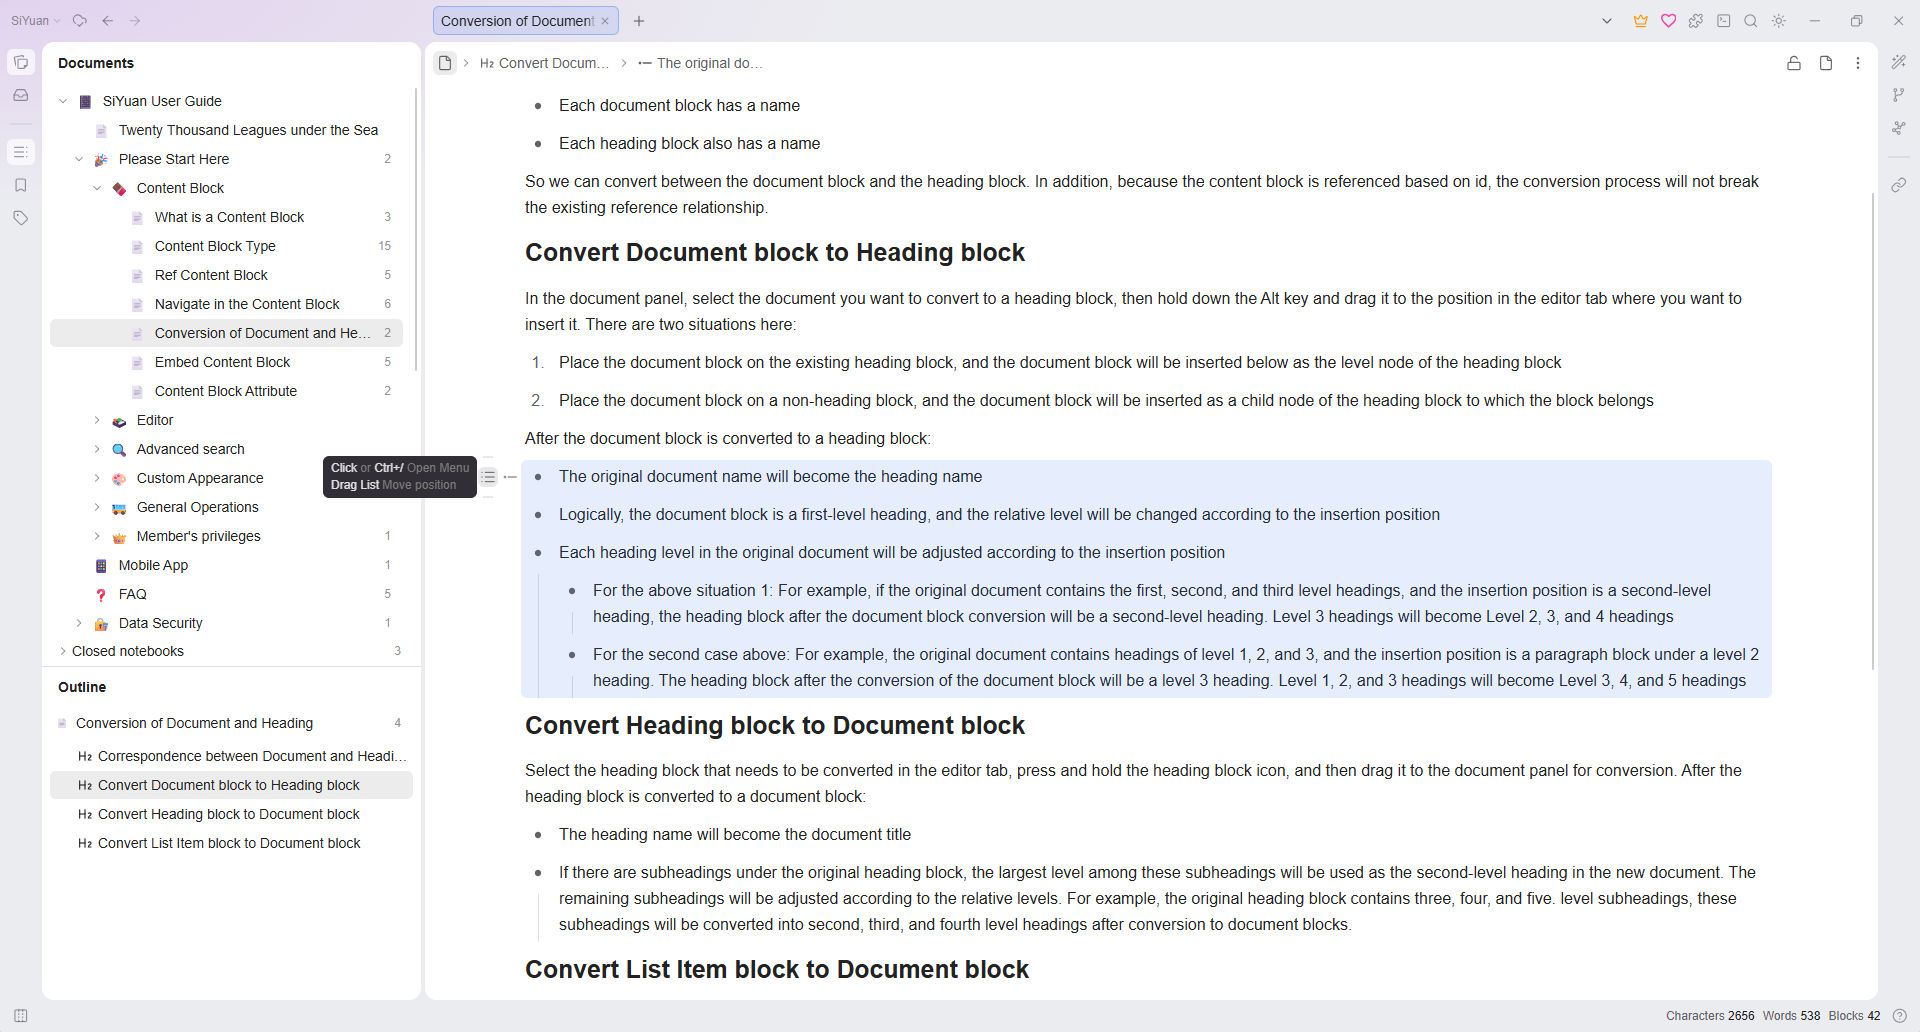Collapse the Please Start Here folder
The width and height of the screenshot is (1920, 1032).
tap(79, 159)
